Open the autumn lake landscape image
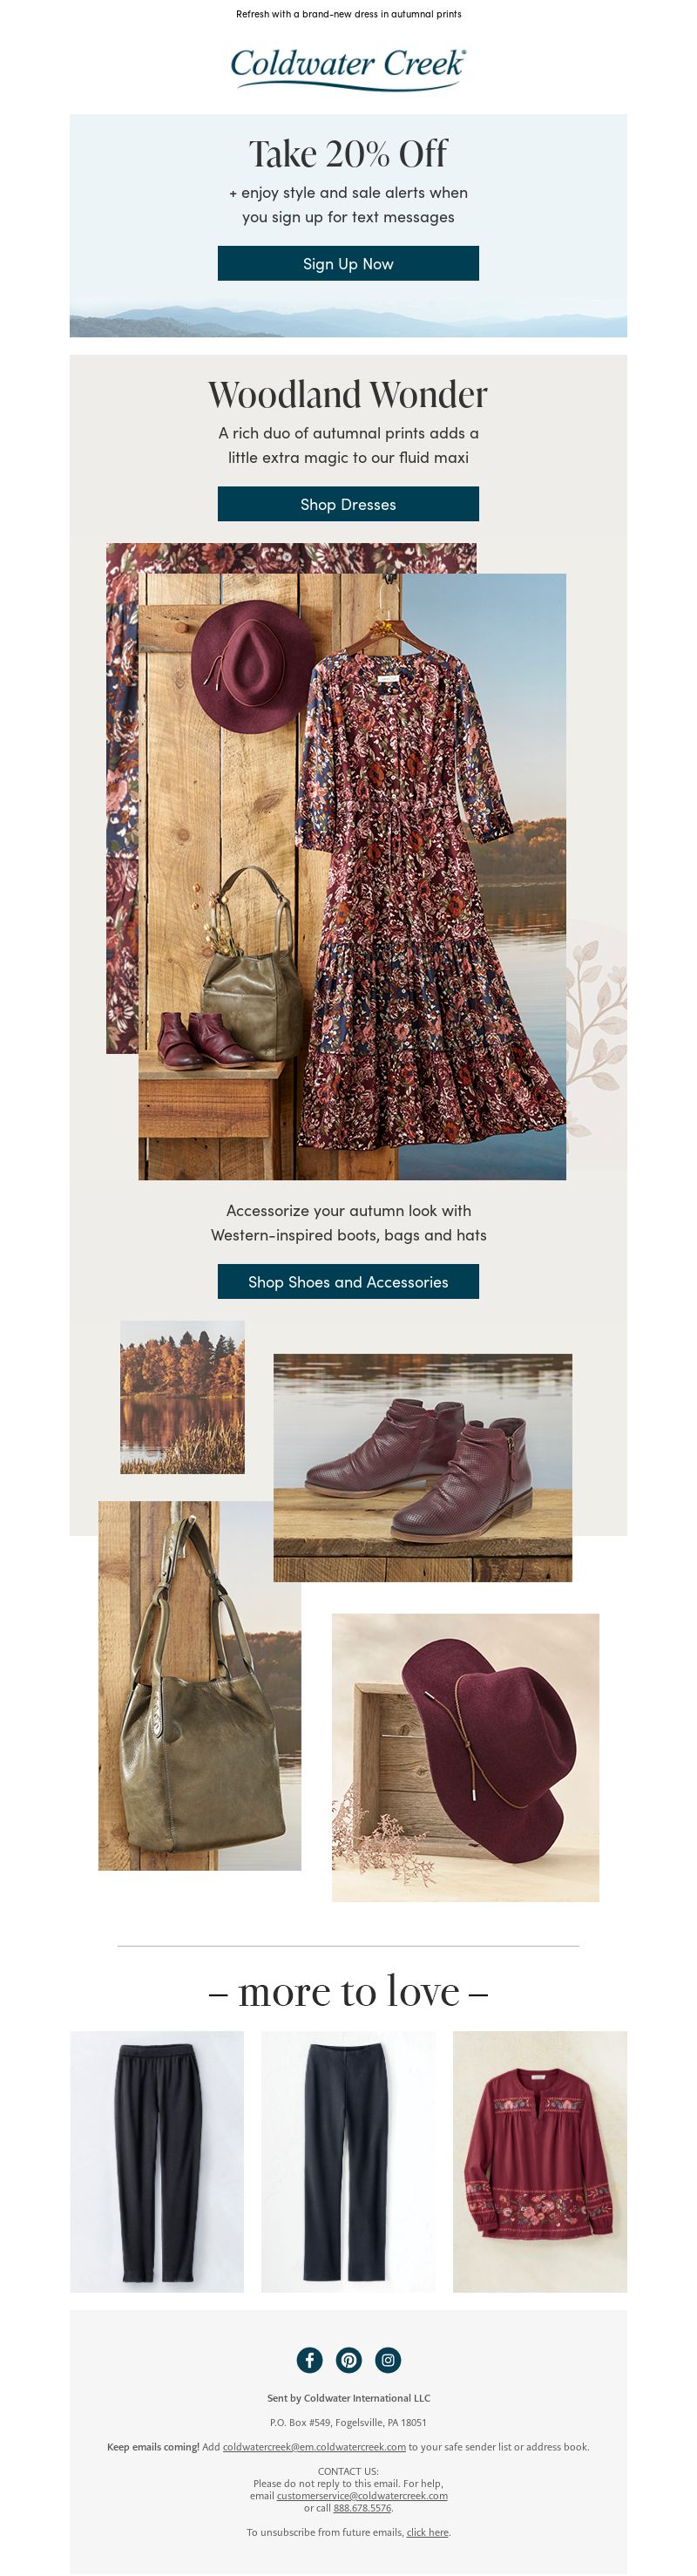697x2576 pixels. point(182,1397)
